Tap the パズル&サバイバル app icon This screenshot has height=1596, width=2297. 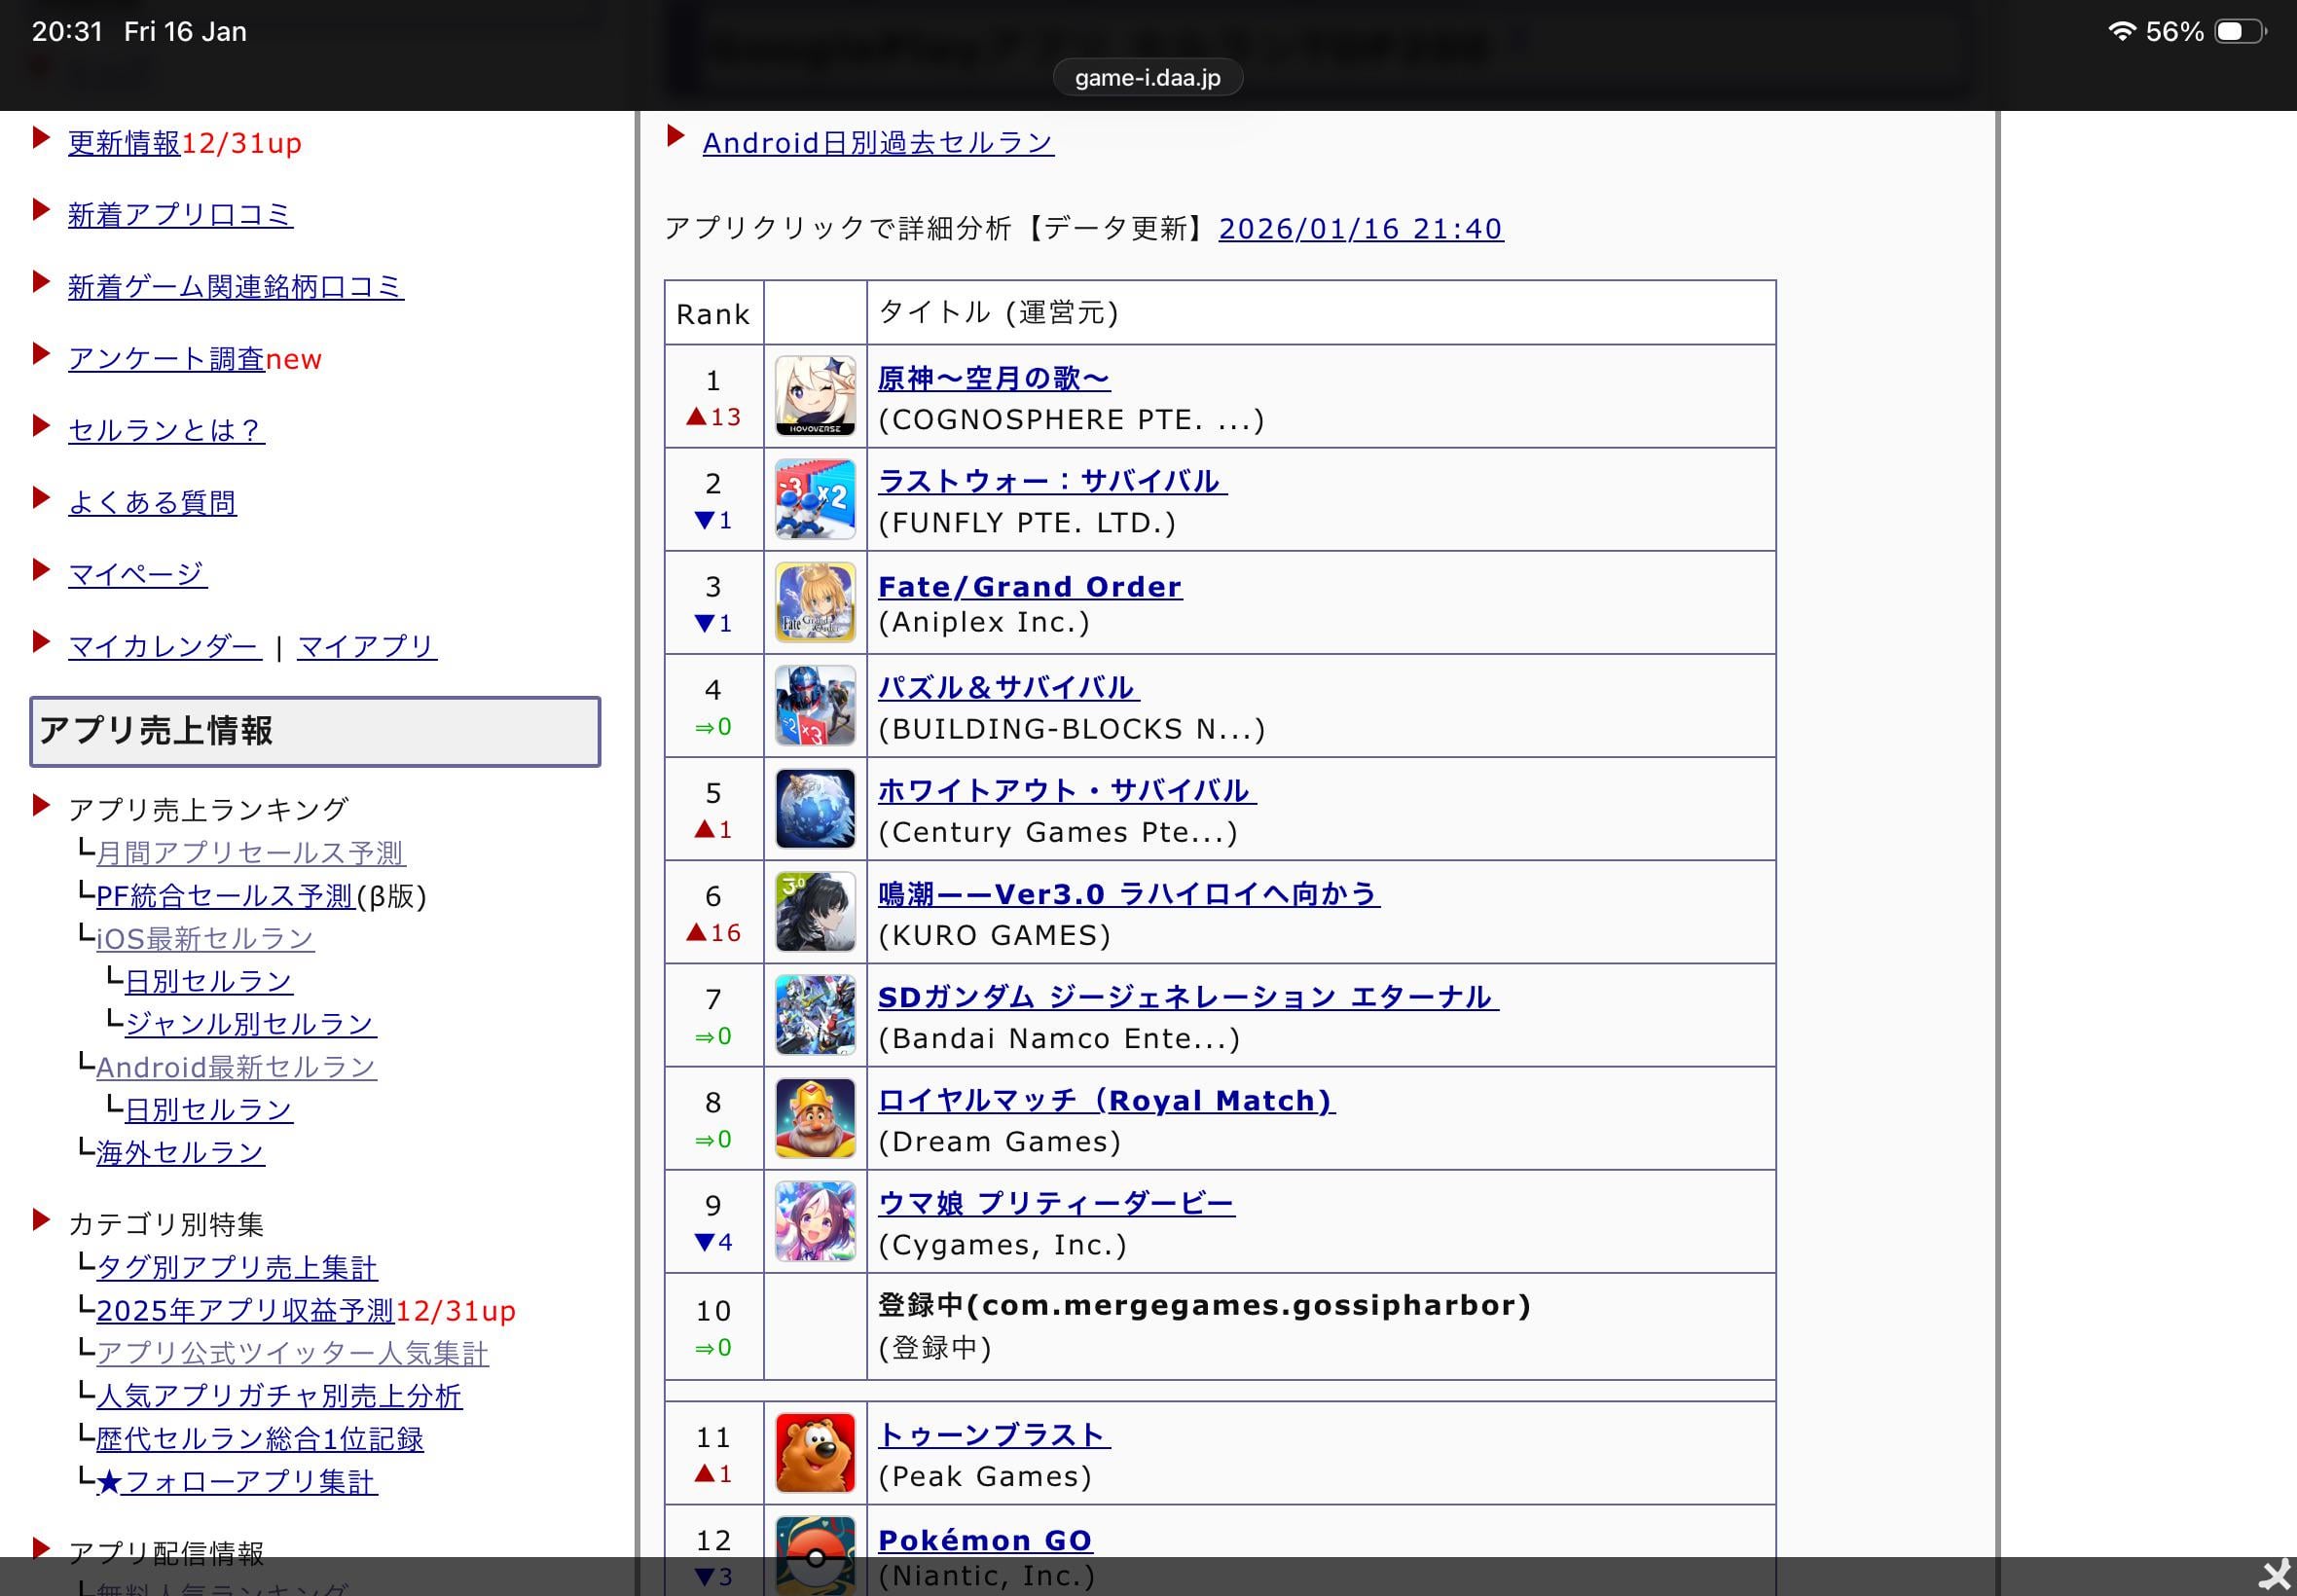click(815, 705)
